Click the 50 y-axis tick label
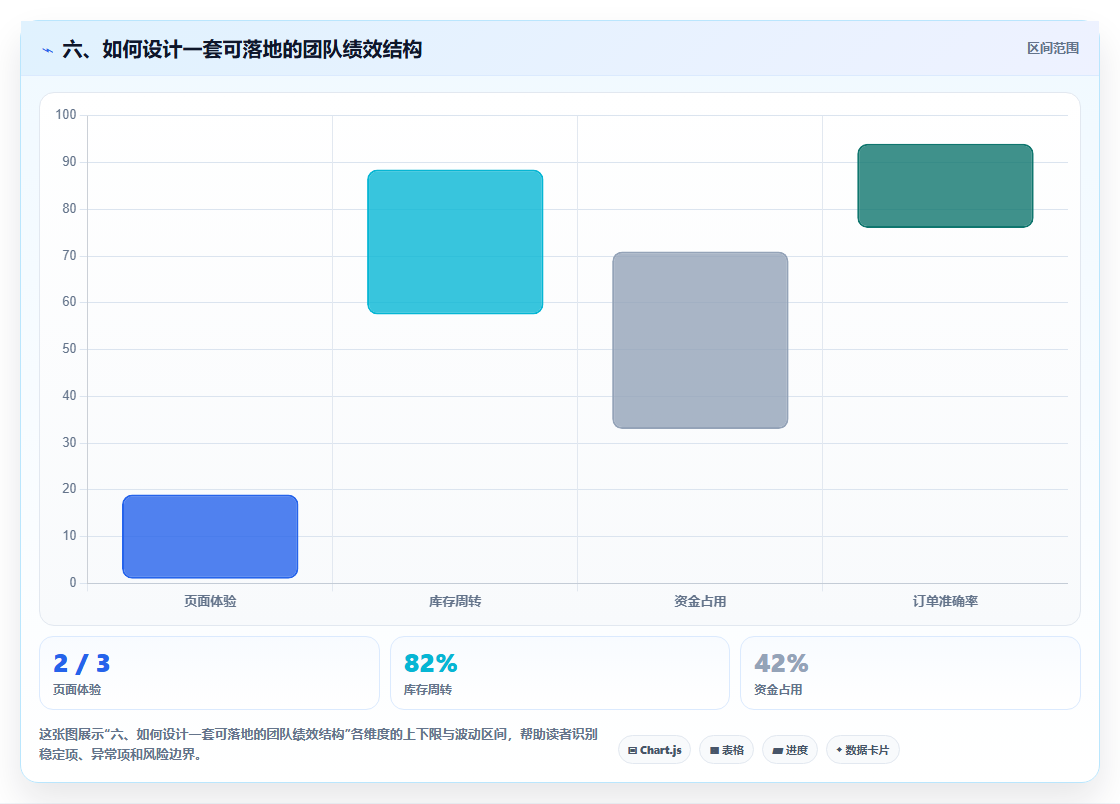This screenshot has width=1120, height=804. pyautogui.click(x=69, y=348)
